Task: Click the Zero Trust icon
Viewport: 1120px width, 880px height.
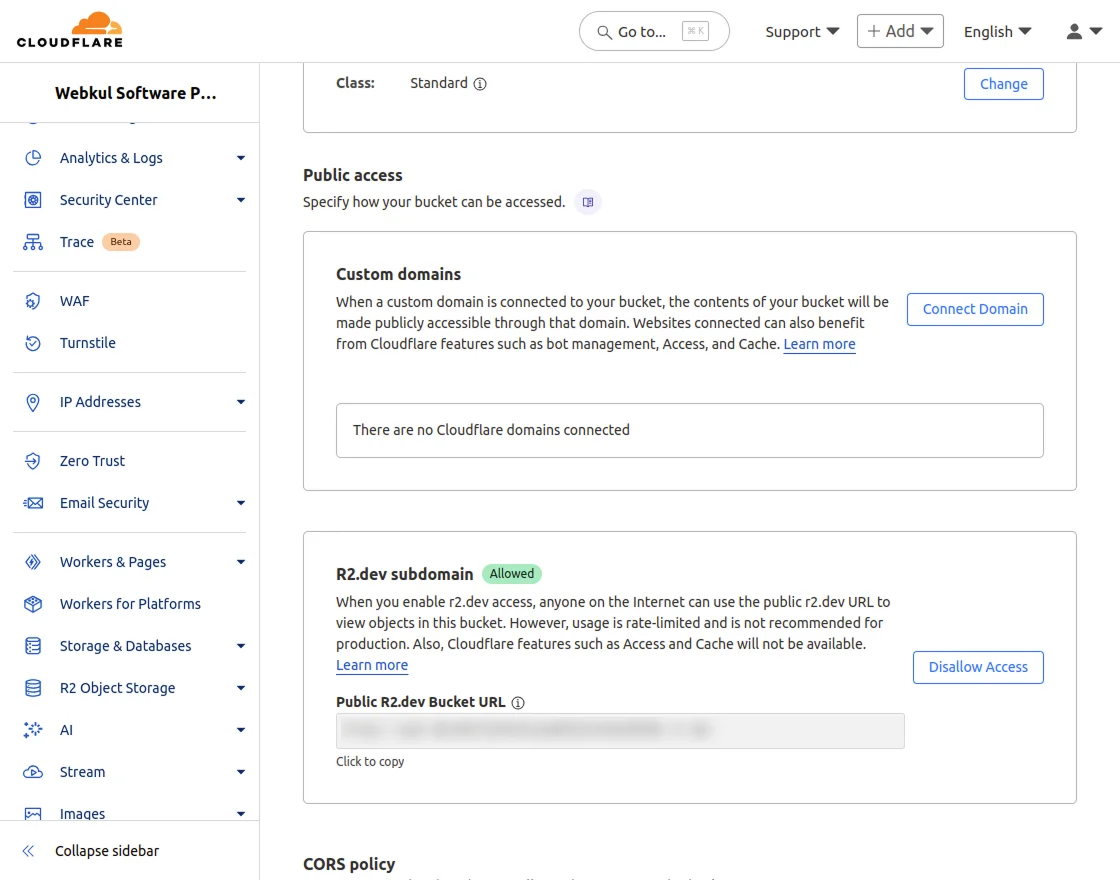Action: pyautogui.click(x=33, y=461)
